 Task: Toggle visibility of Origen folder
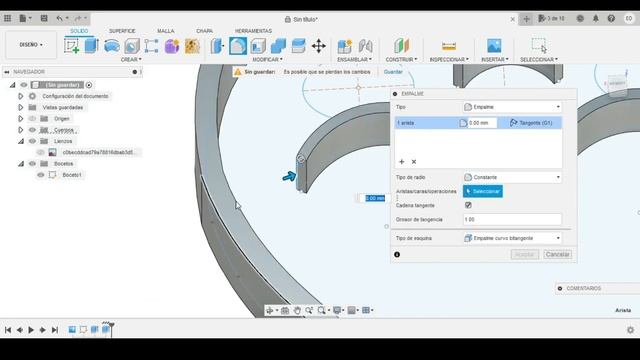pyautogui.click(x=32, y=118)
